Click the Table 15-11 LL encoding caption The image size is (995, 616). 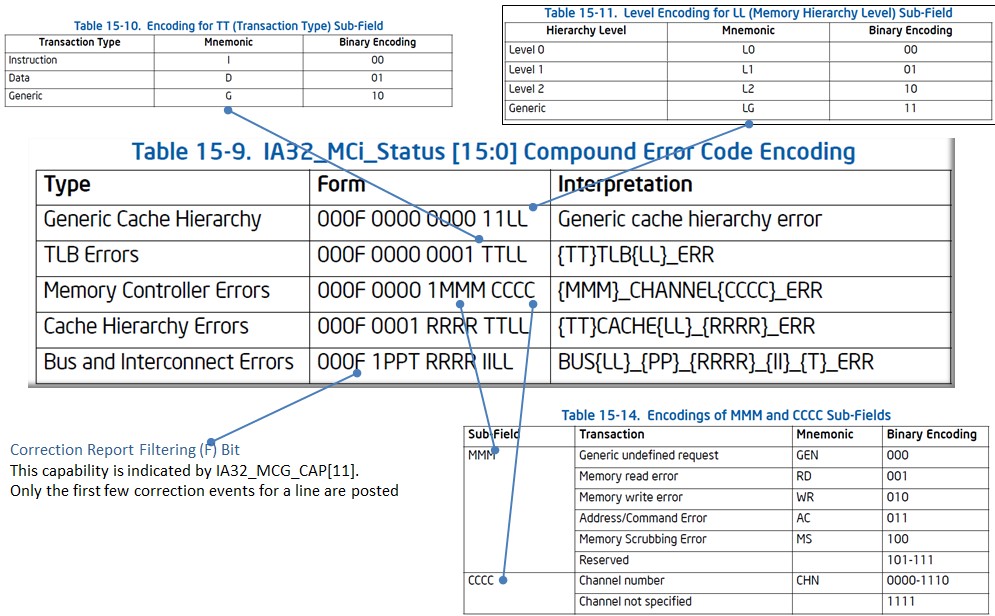(x=747, y=13)
